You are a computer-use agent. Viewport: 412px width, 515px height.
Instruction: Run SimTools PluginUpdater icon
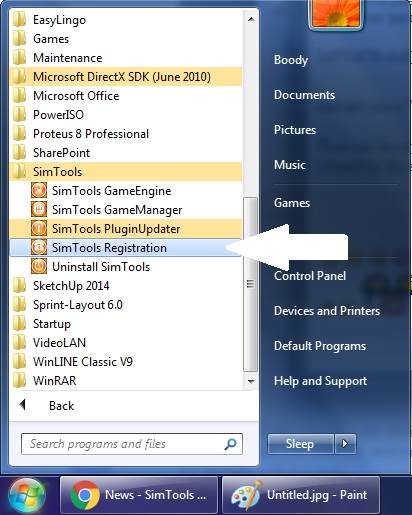[39, 228]
